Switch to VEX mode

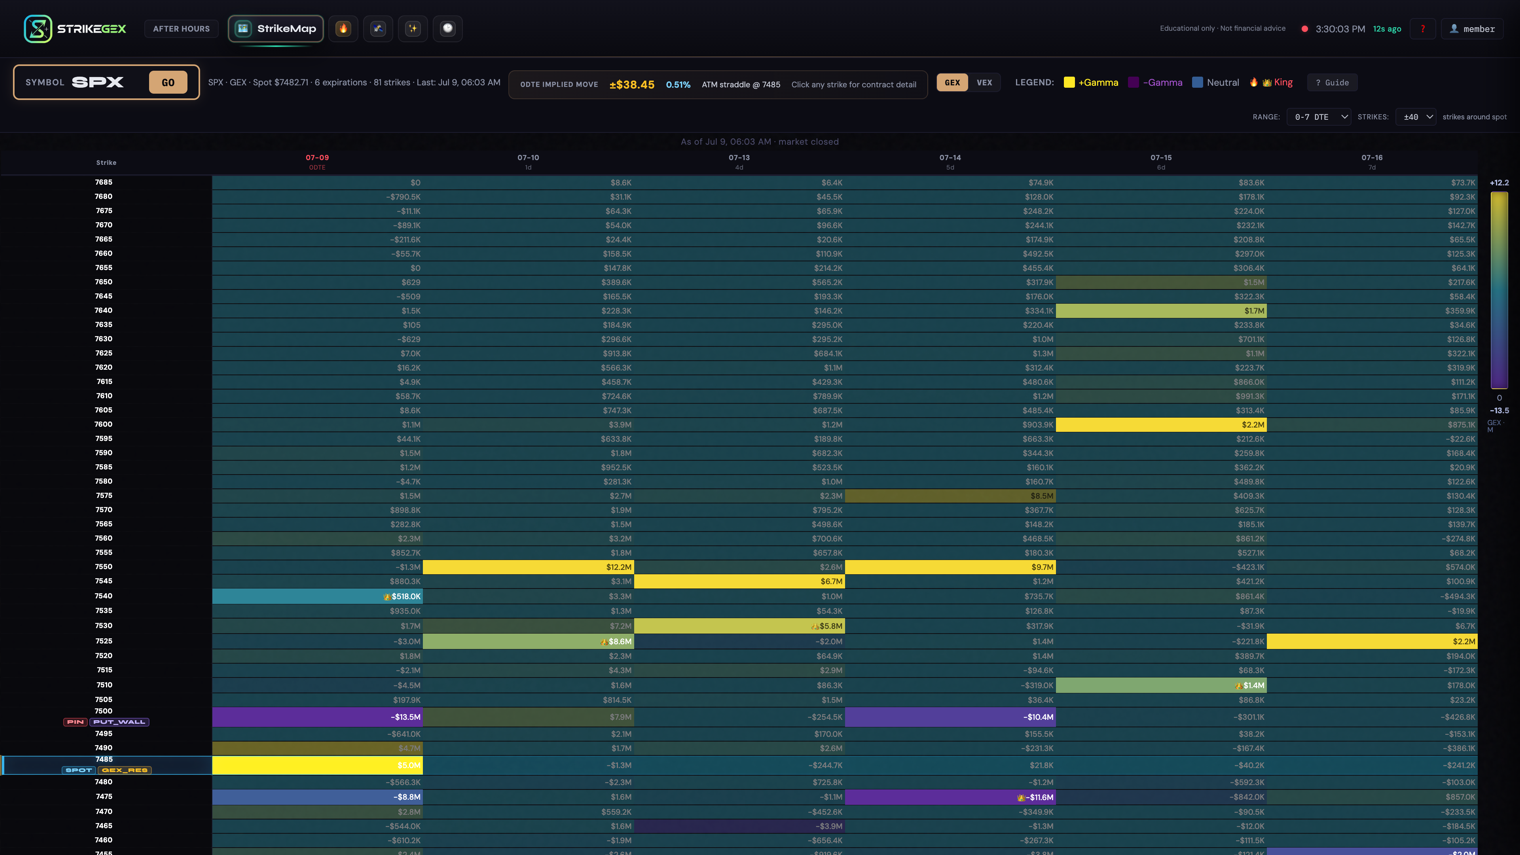tap(984, 83)
